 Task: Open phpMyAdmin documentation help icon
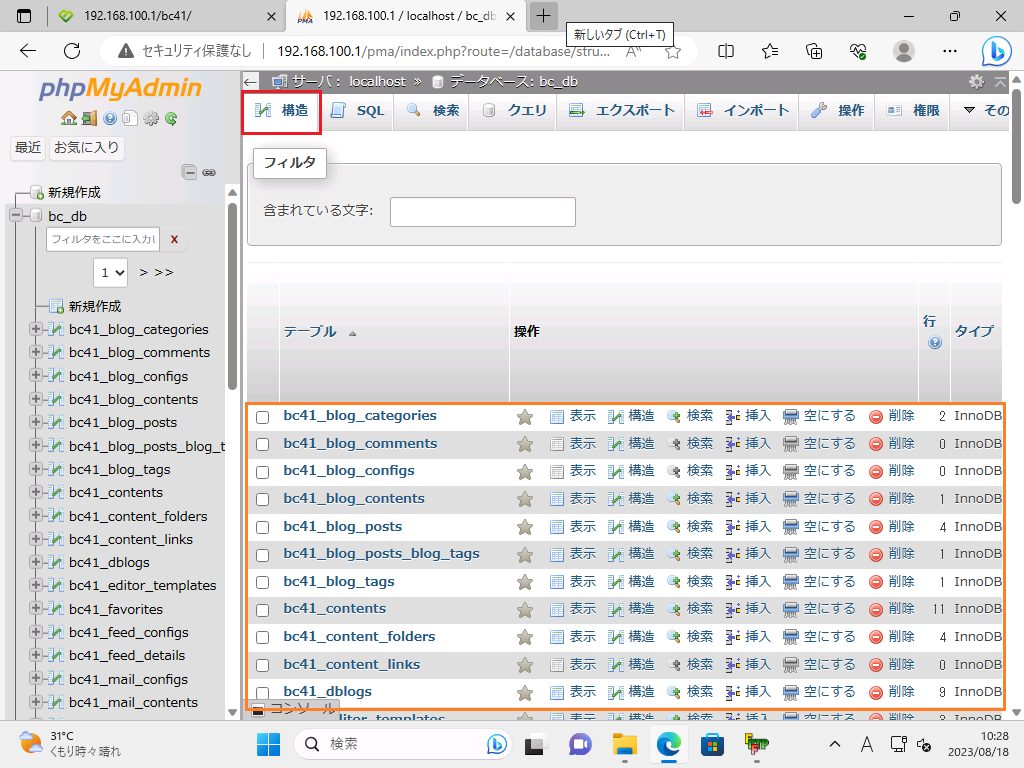pos(109,118)
